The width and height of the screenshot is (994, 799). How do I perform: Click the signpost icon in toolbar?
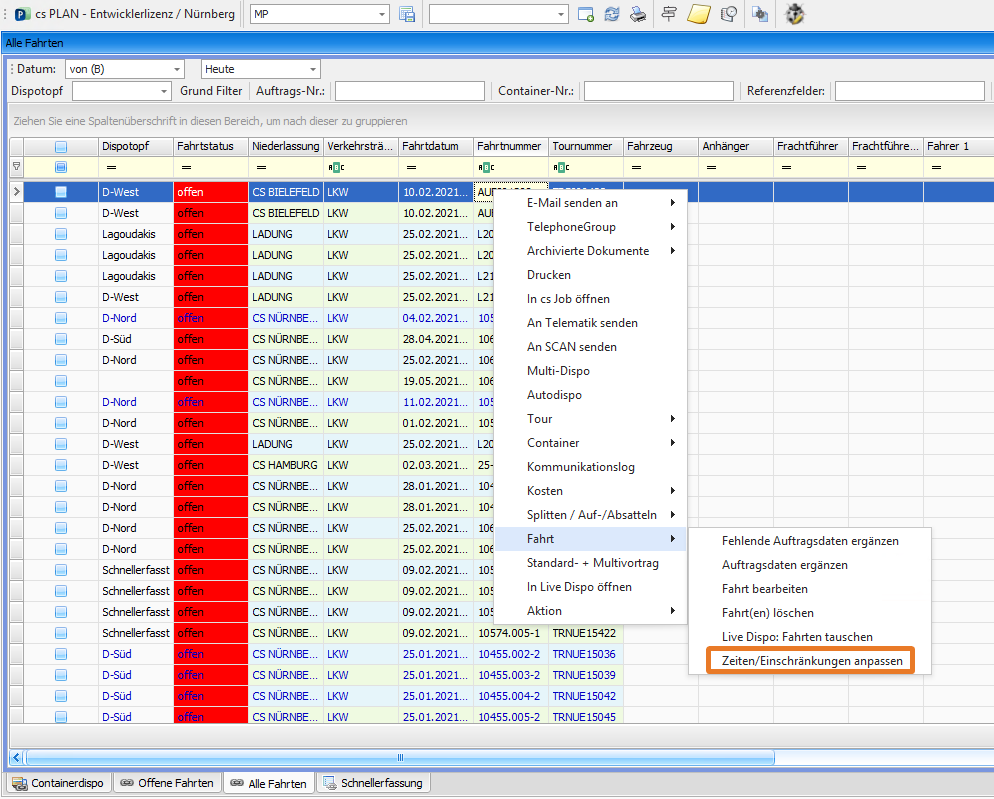pyautogui.click(x=669, y=14)
